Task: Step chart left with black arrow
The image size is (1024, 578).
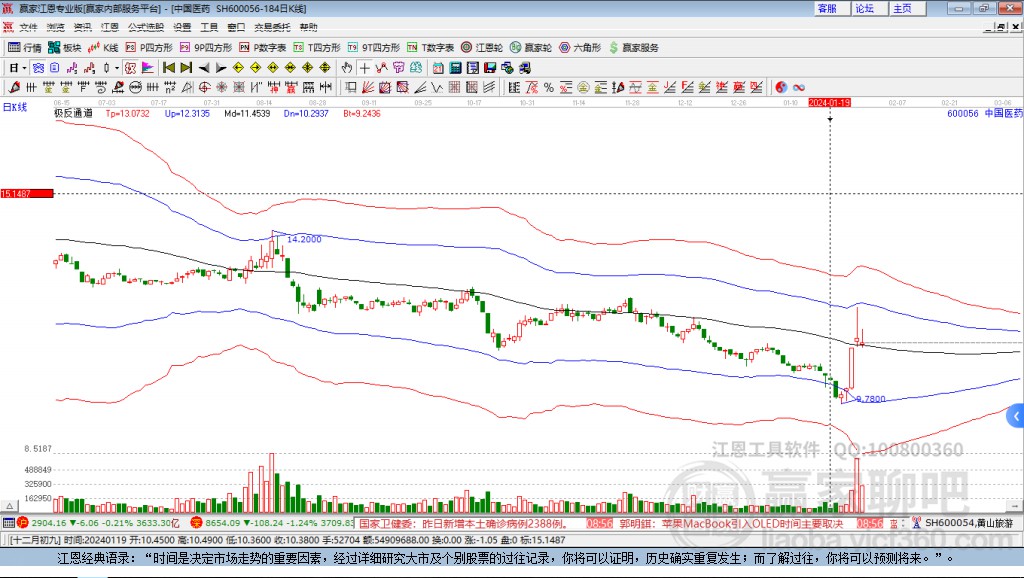Action: [x=204, y=68]
